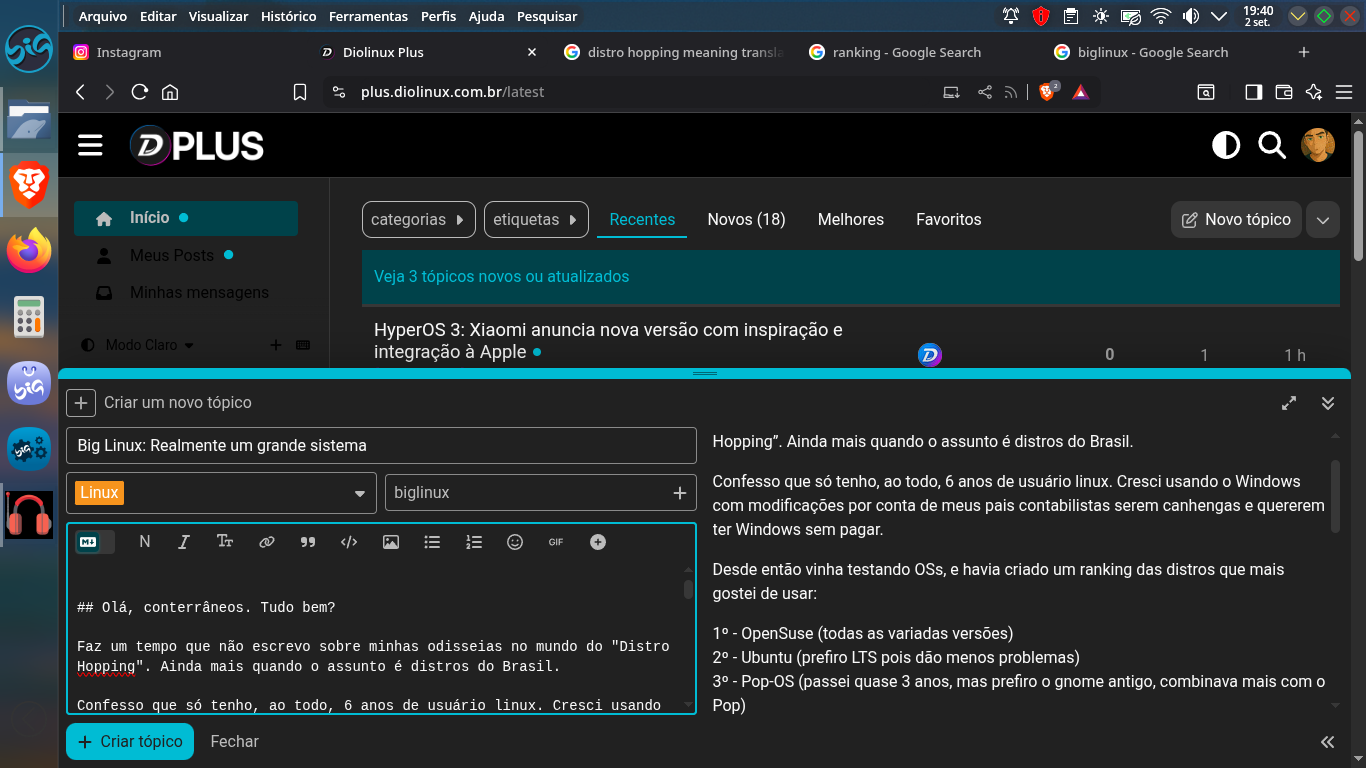Click Fechar to close the composer

click(x=234, y=742)
